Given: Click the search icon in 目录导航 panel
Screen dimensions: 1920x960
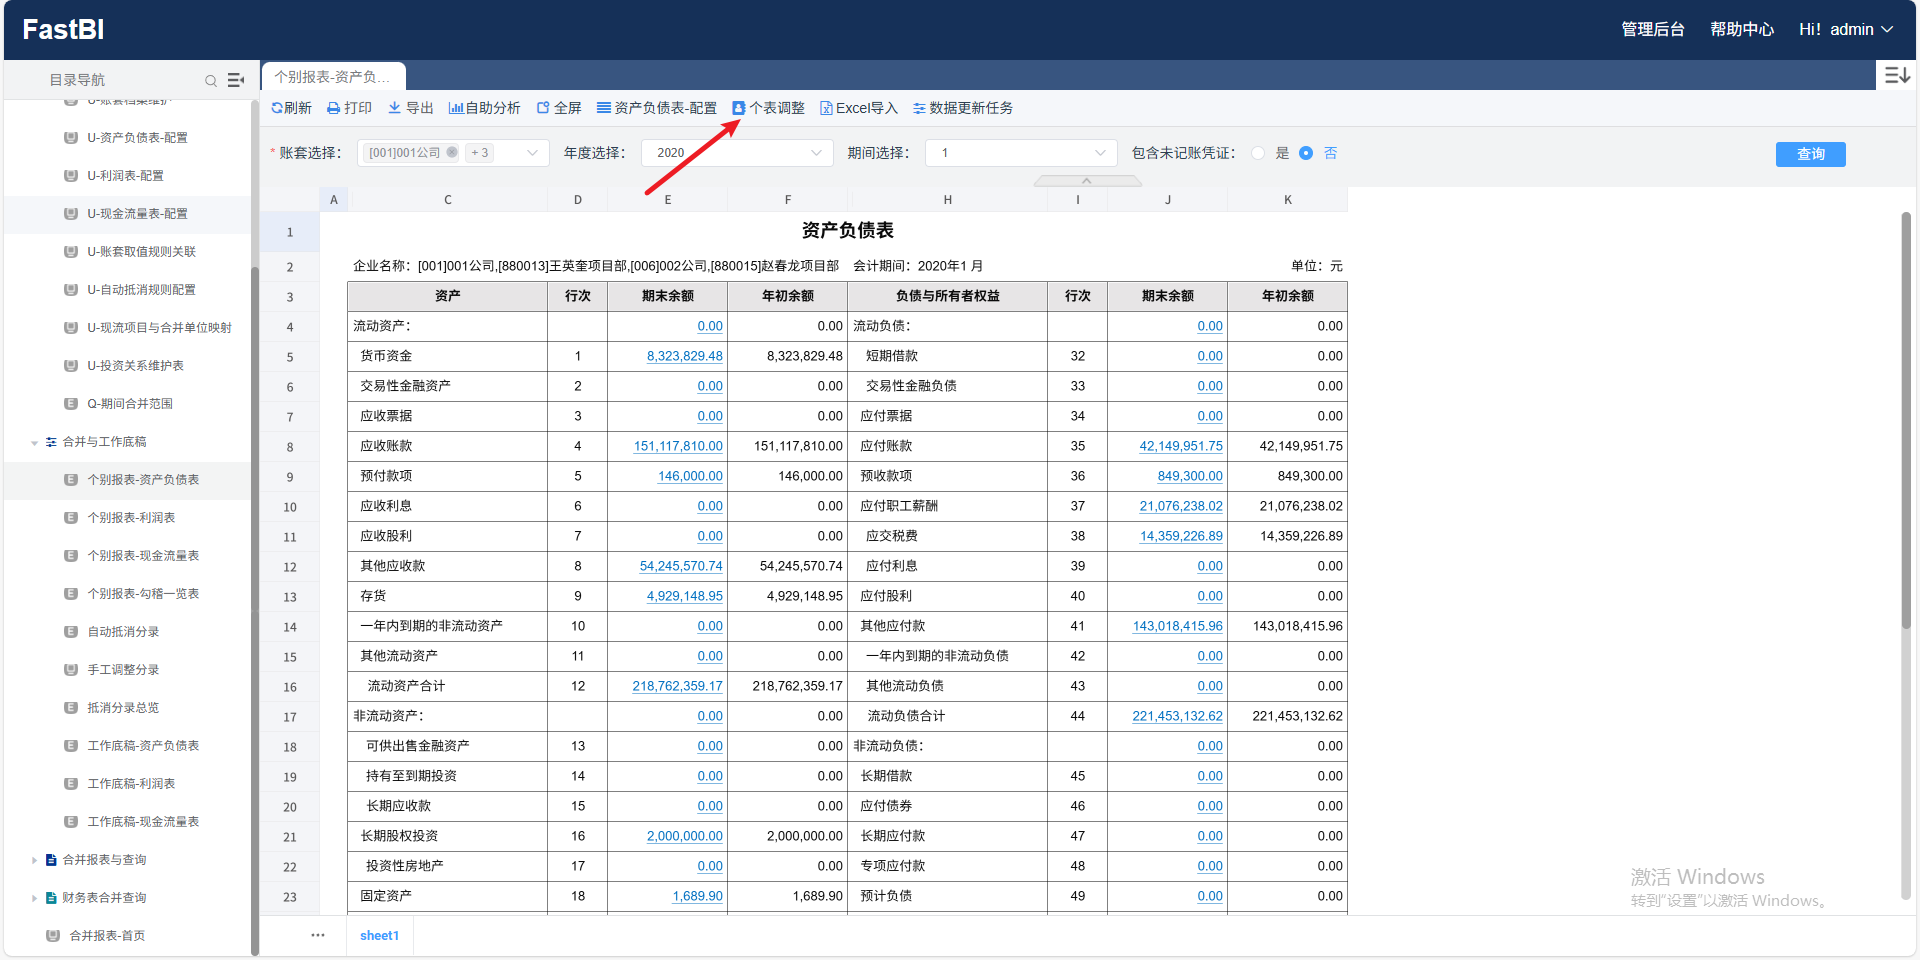Looking at the screenshot, I should (211, 80).
